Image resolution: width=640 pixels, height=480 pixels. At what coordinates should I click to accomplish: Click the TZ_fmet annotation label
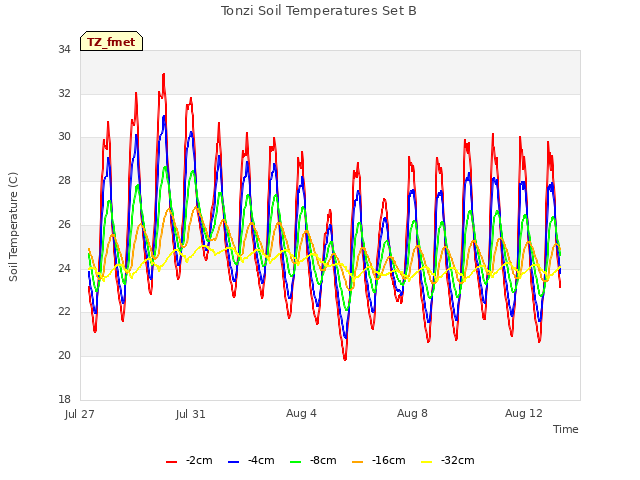(x=111, y=41)
